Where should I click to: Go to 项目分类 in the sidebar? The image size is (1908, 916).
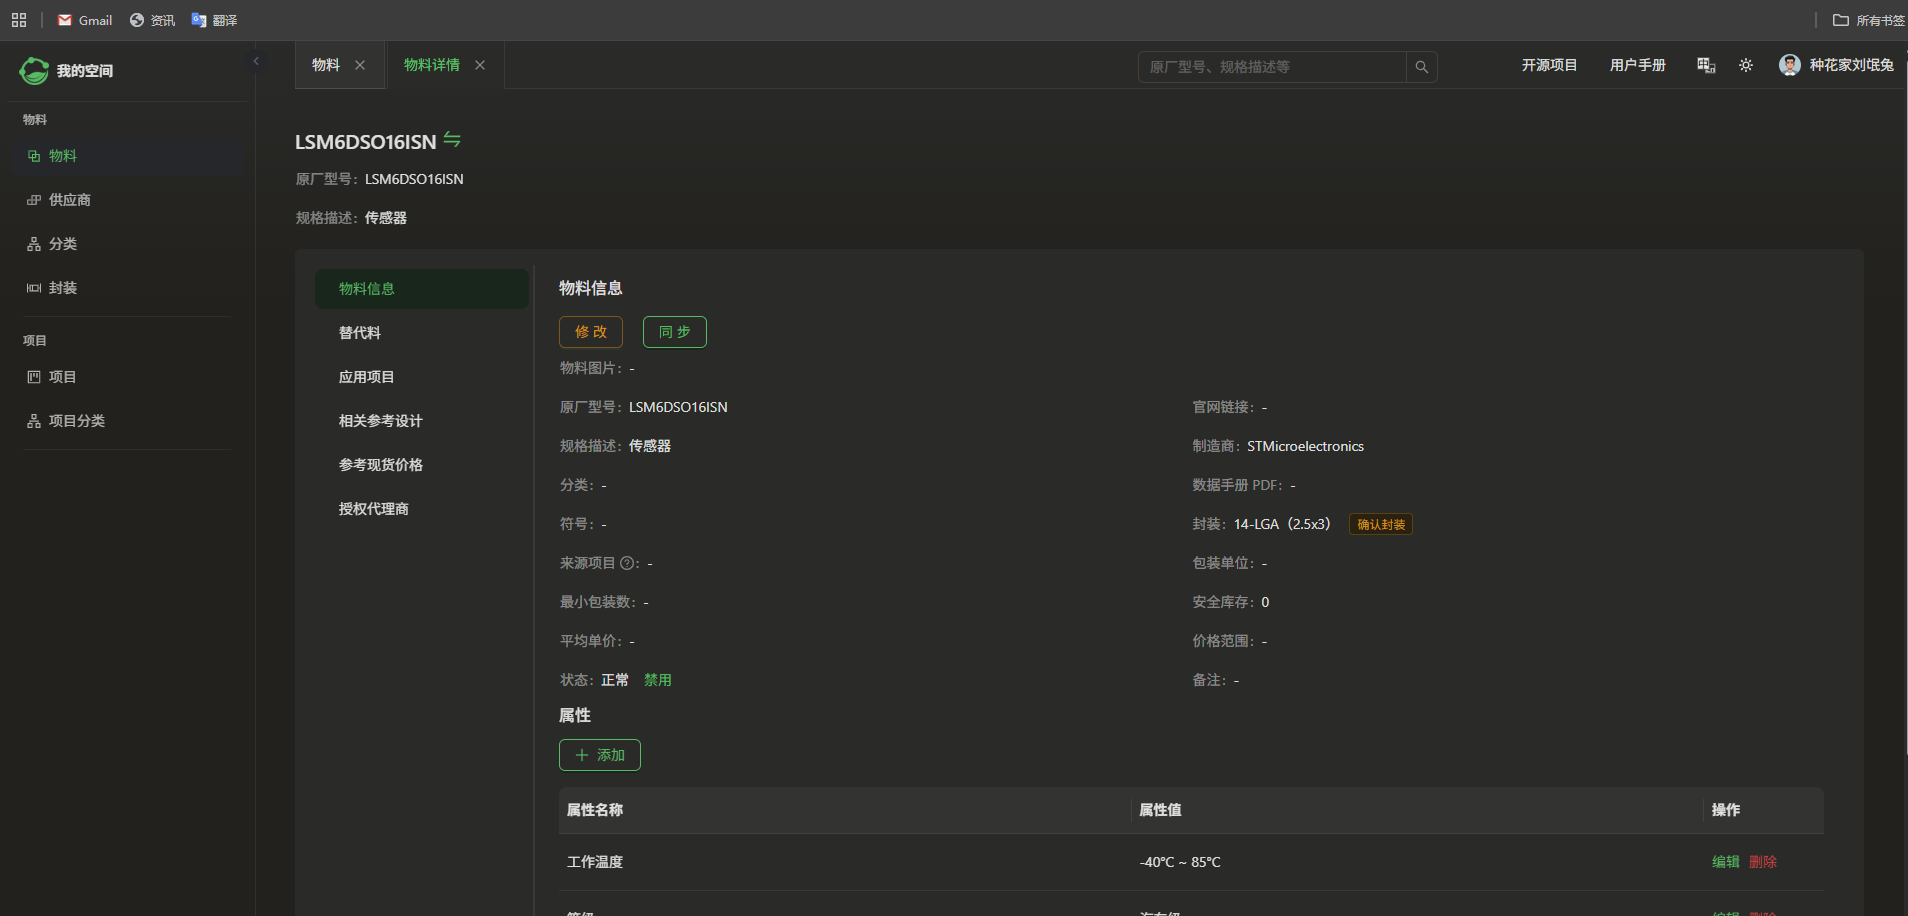(76, 421)
